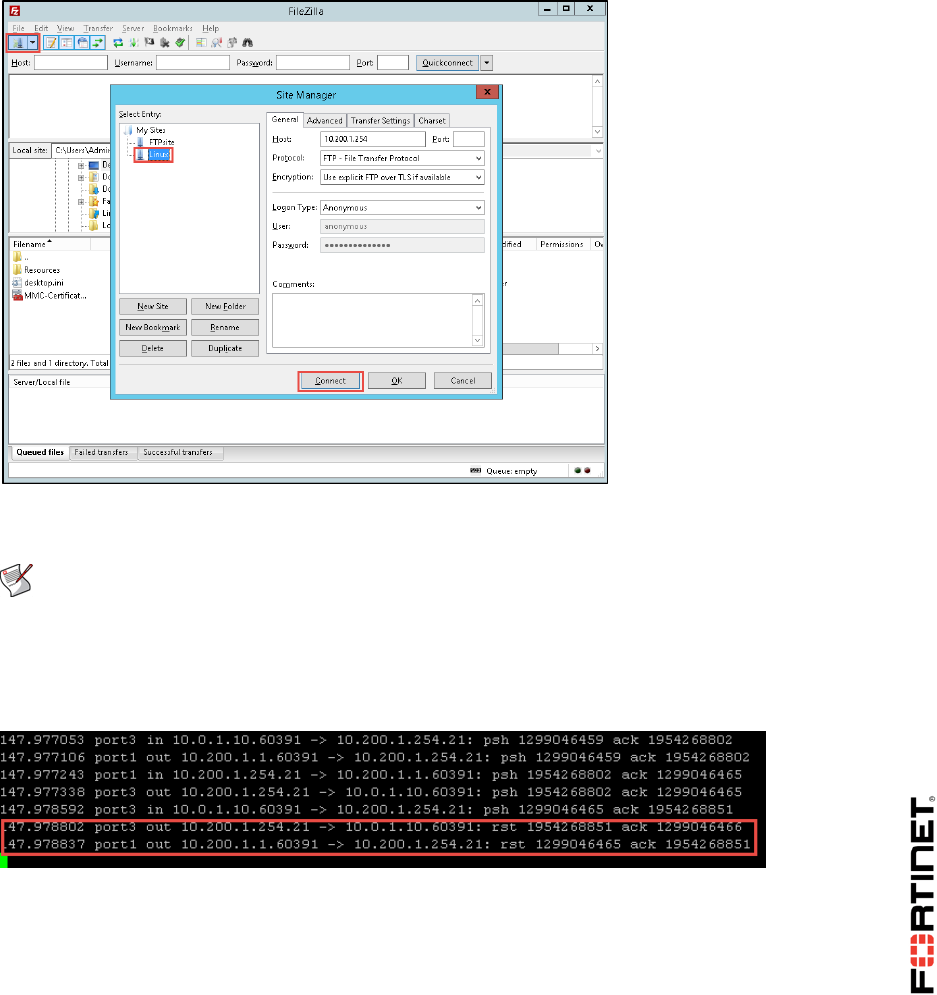Open the Site Manager toolbar icon
Image resolution: width=937 pixels, height=995 pixels.
pos(17,43)
